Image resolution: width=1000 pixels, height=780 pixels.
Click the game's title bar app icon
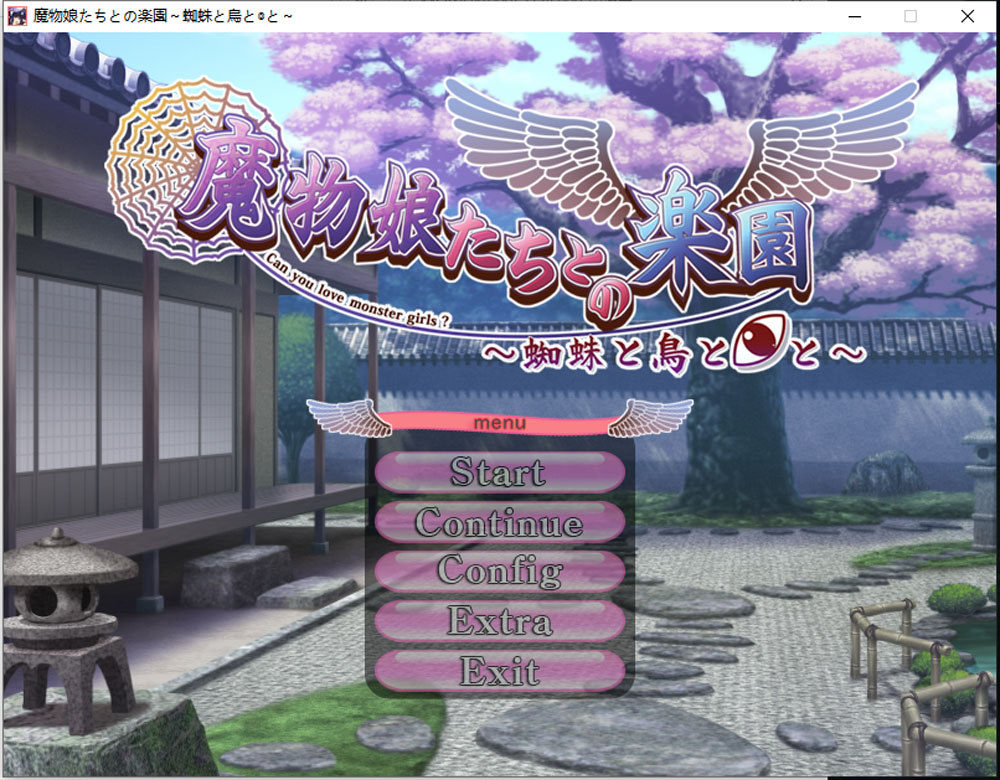tap(17, 16)
